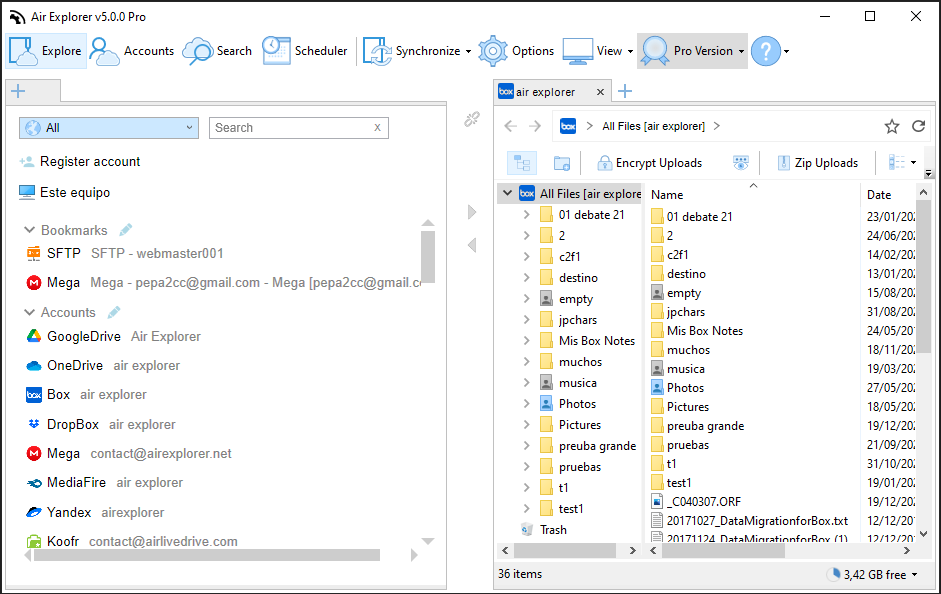Click the file list horizontal scrollbar

723,550
